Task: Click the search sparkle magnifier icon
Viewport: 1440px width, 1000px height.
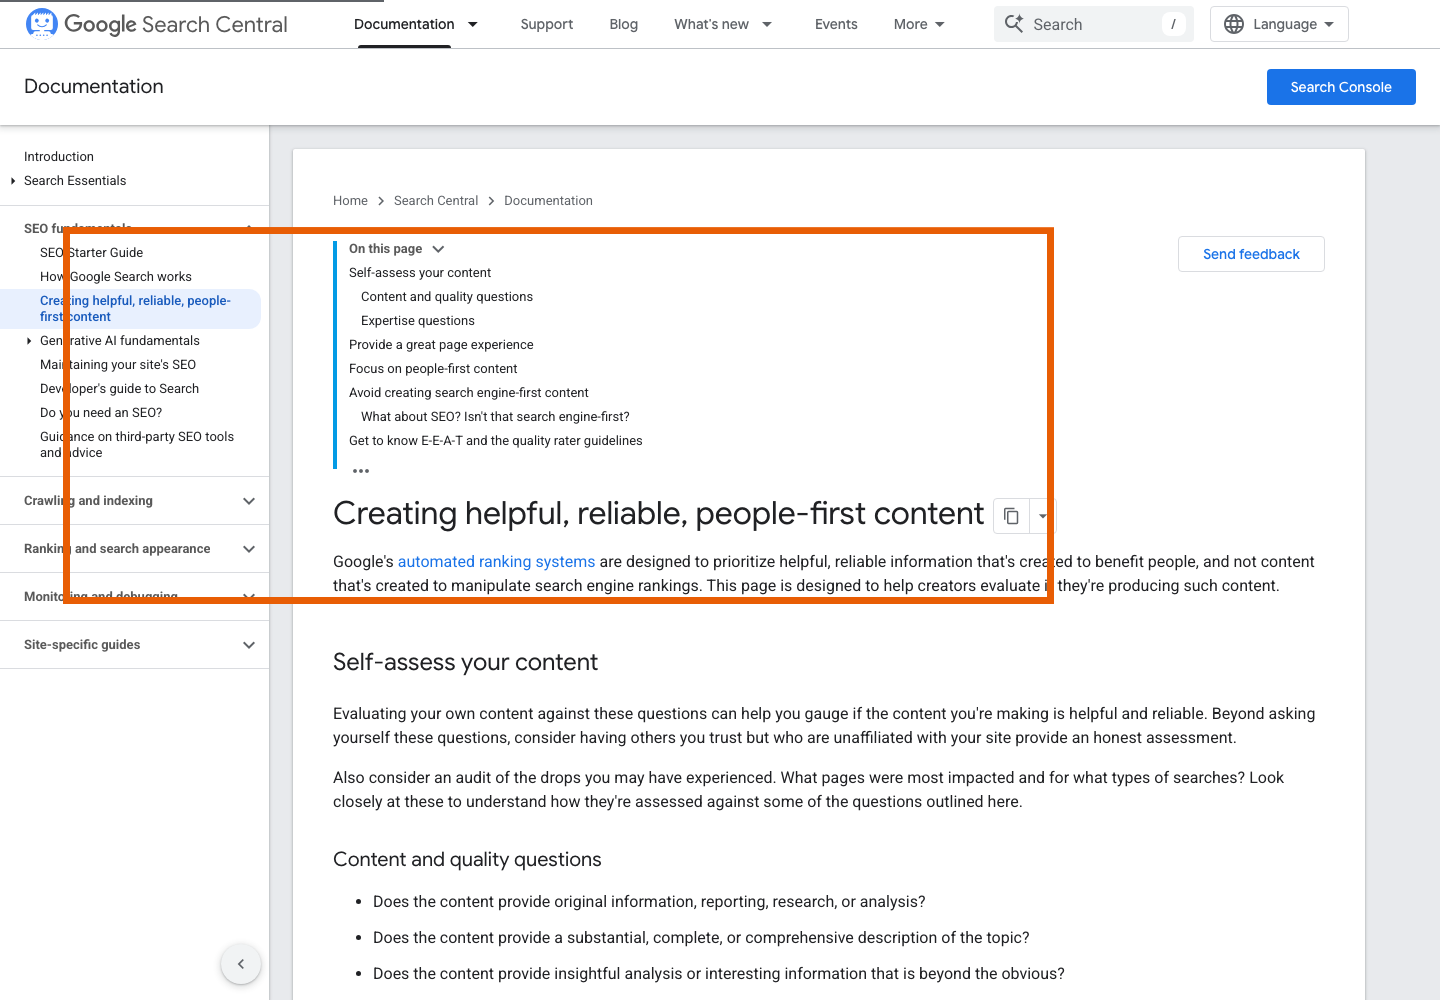Action: coord(1014,24)
